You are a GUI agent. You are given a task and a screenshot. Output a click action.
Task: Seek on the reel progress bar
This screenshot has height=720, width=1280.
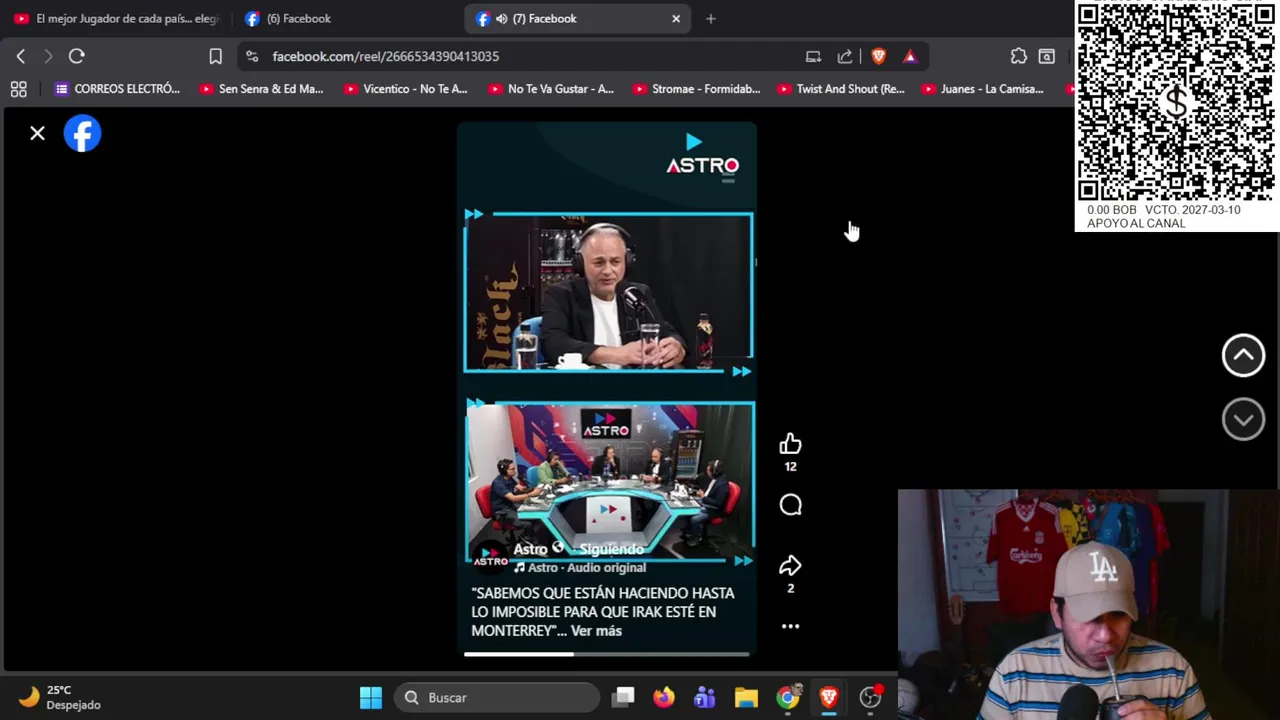(607, 654)
